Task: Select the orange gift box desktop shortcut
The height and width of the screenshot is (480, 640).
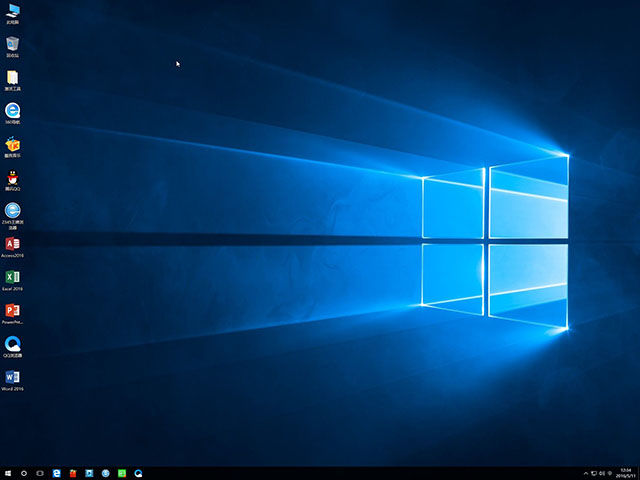Action: 12,145
